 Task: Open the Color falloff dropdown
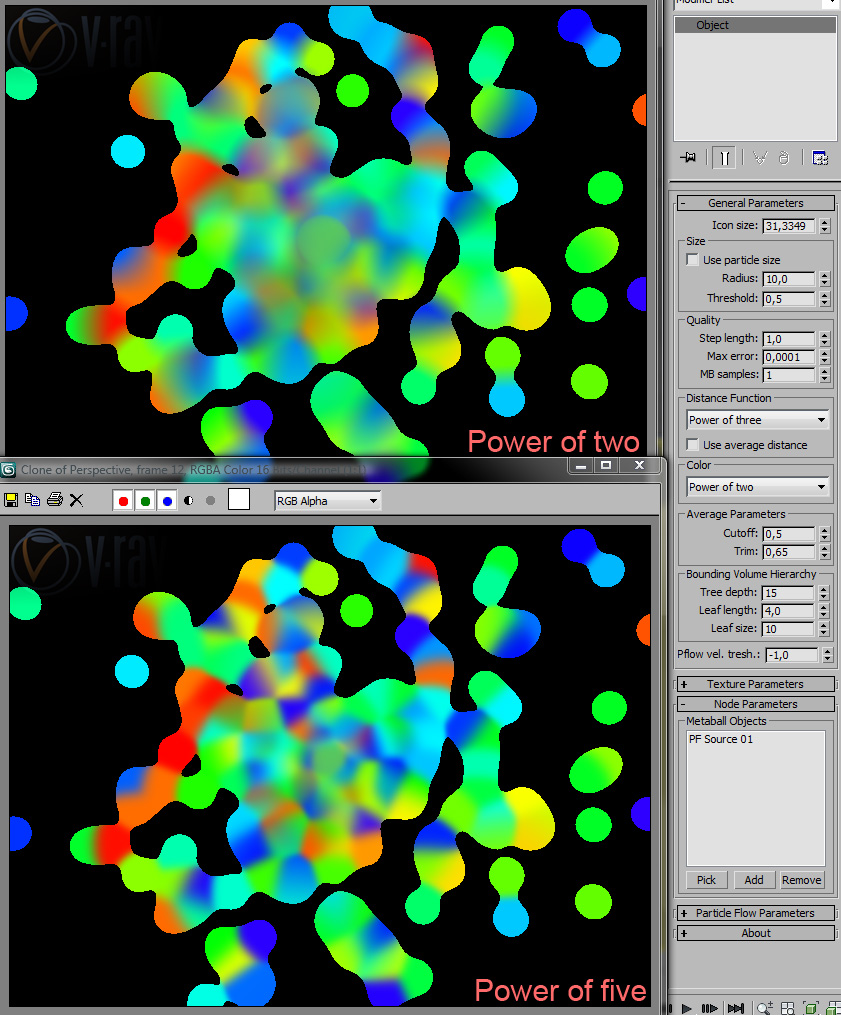click(x=757, y=487)
